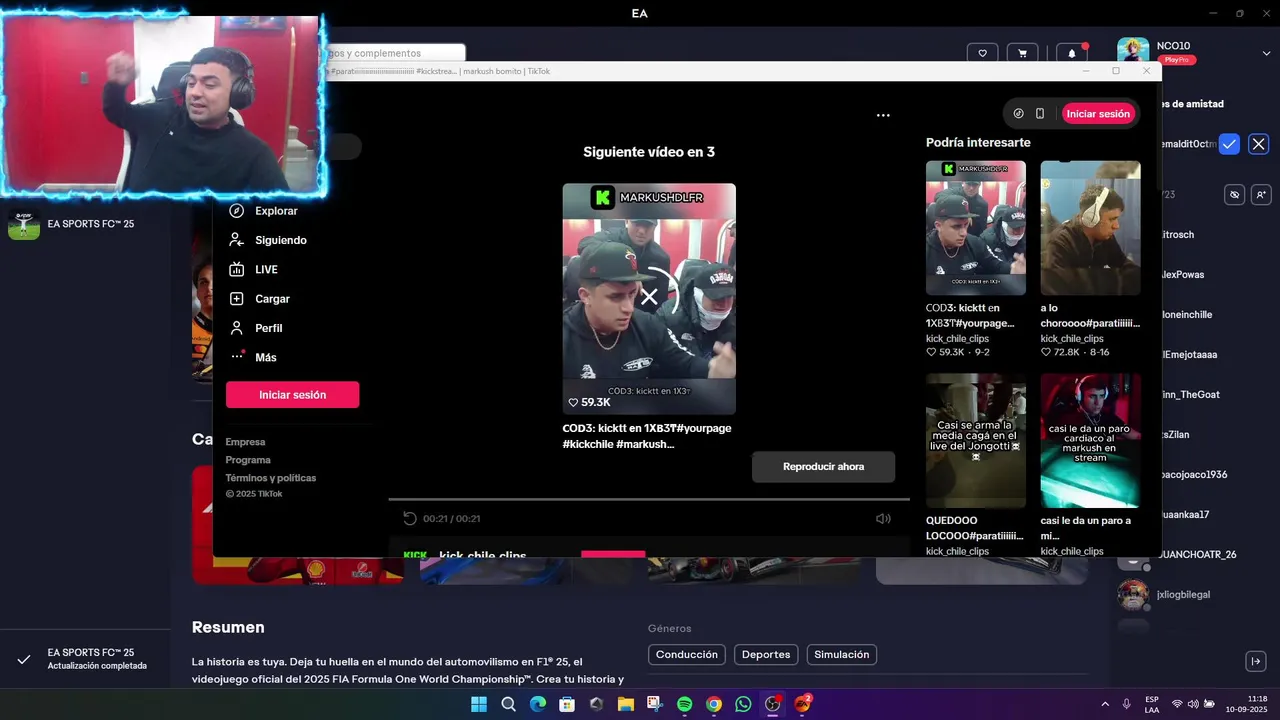Click the pink sidebar Iniciar sesión button
The width and height of the screenshot is (1280, 720).
pos(292,395)
